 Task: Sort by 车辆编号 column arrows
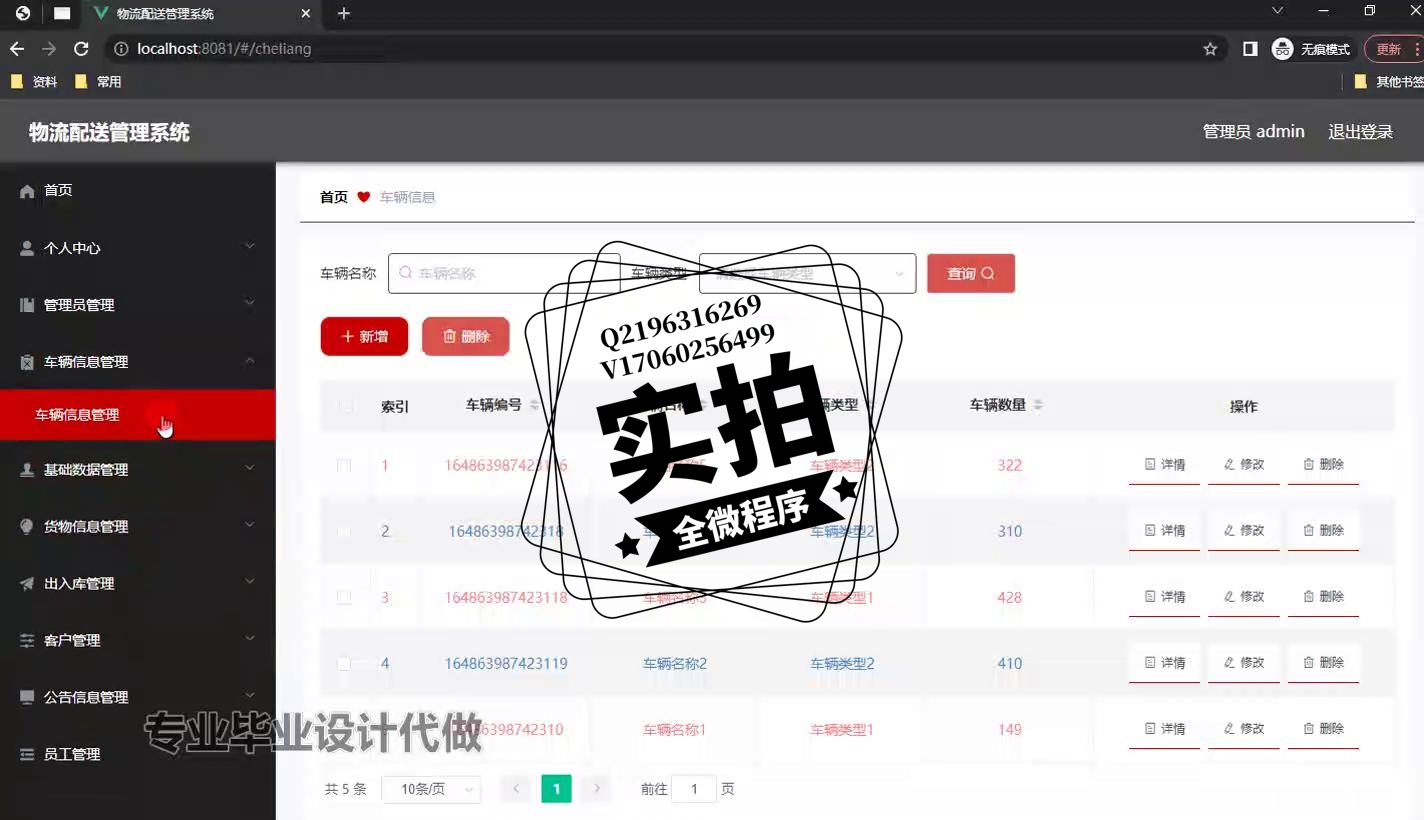535,405
